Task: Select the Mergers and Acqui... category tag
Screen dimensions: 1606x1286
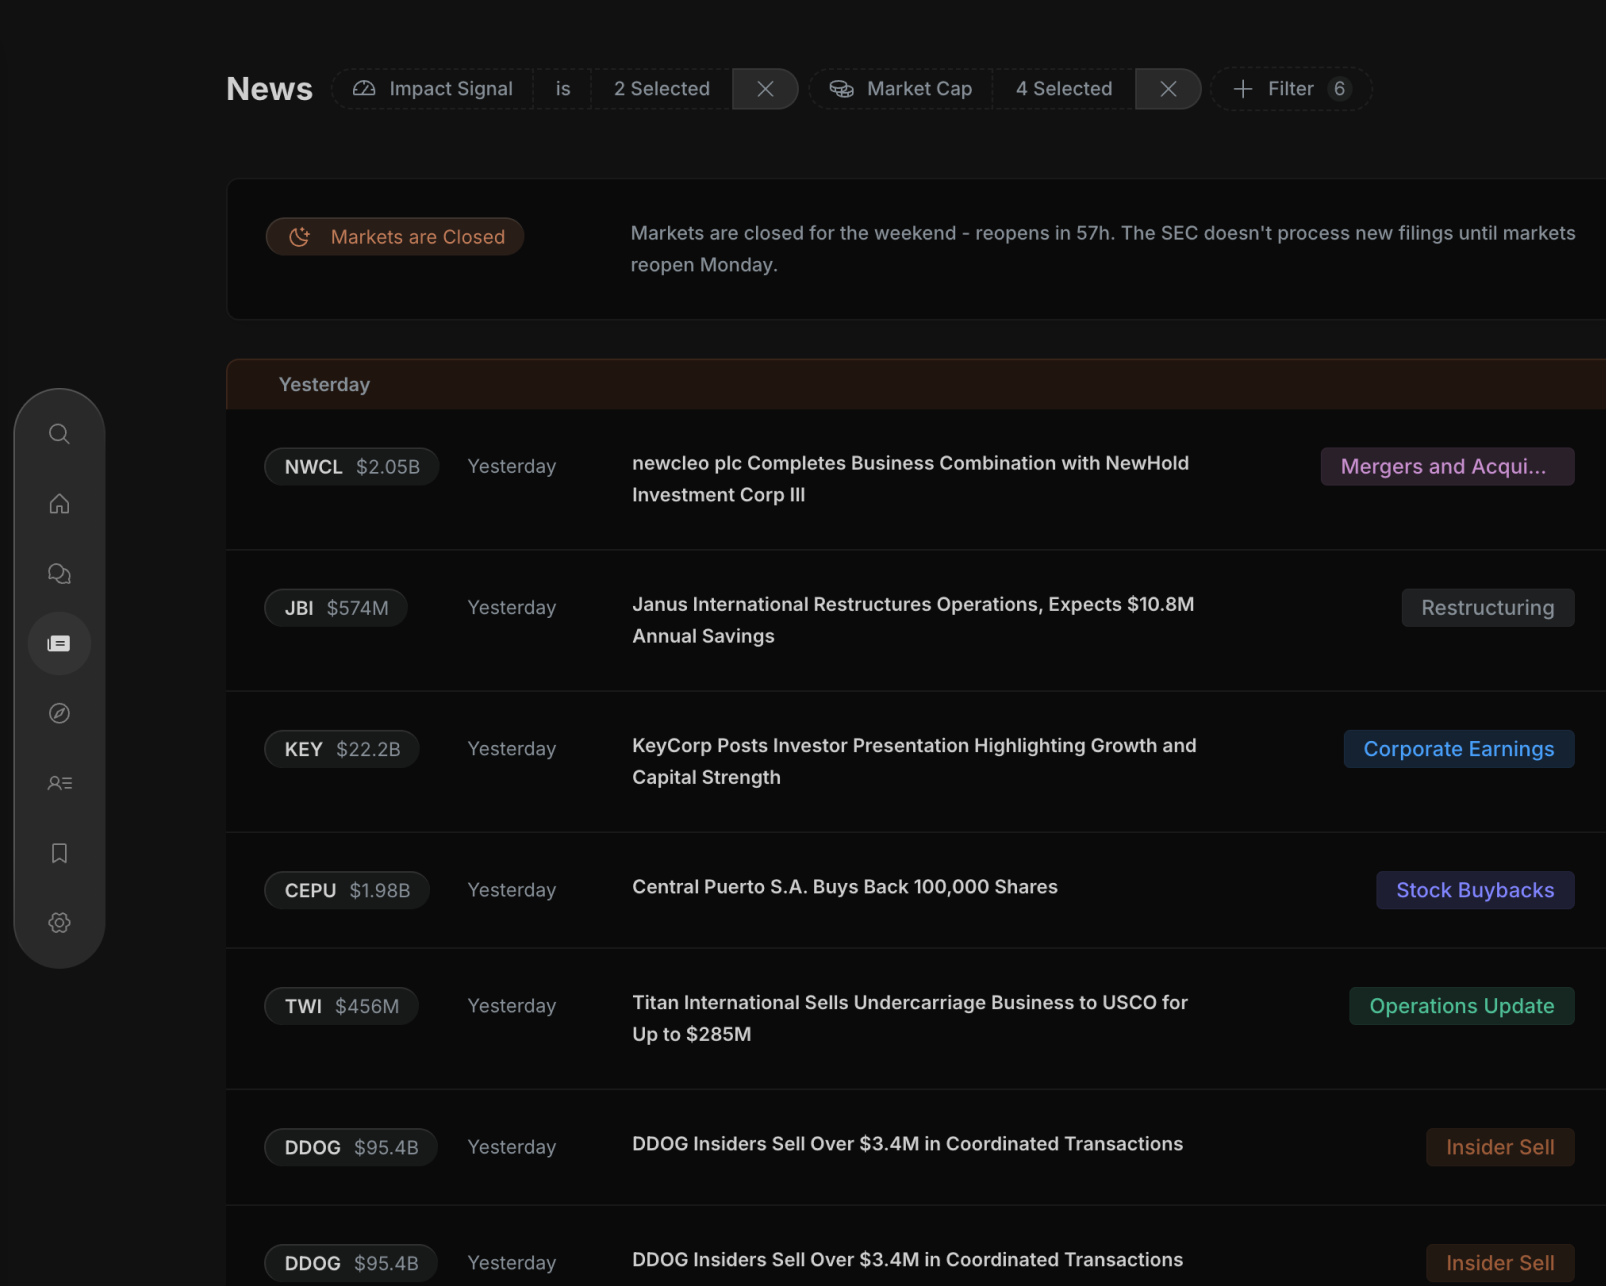Action: coord(1447,467)
